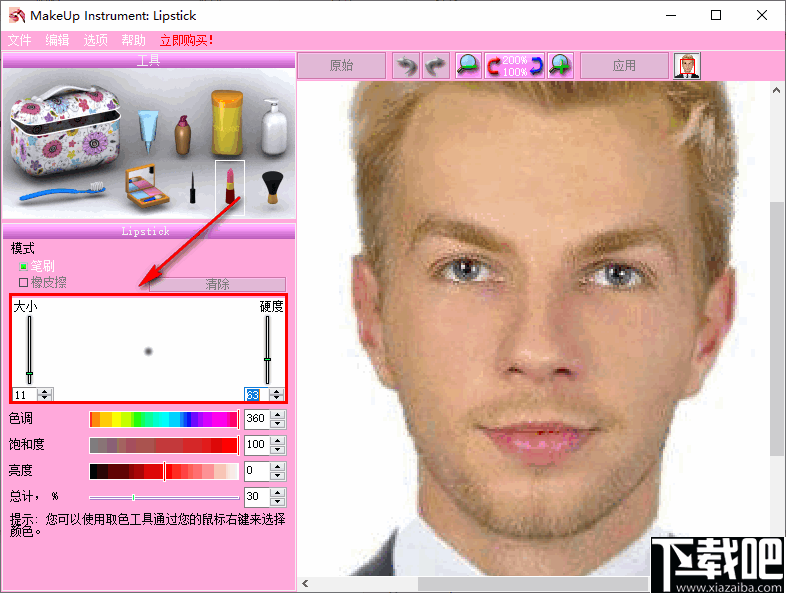Click the horizontal scrollbar thumb
This screenshot has height=593, width=786.
(533, 584)
